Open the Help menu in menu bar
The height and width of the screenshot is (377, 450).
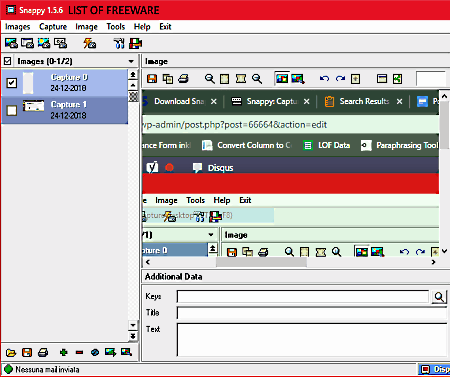(142, 27)
